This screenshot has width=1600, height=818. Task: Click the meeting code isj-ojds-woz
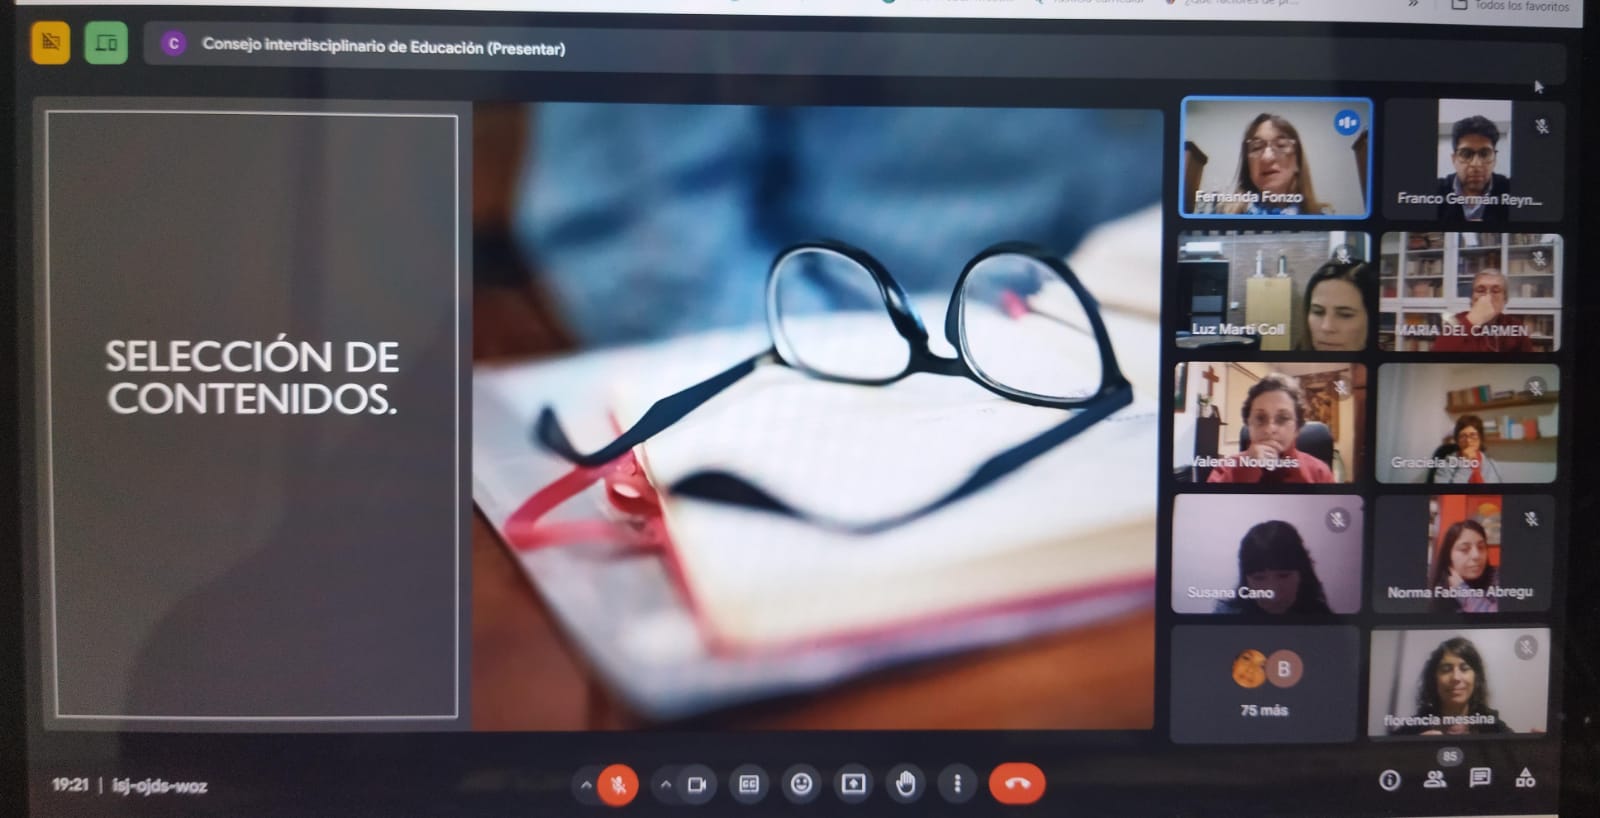(x=160, y=786)
